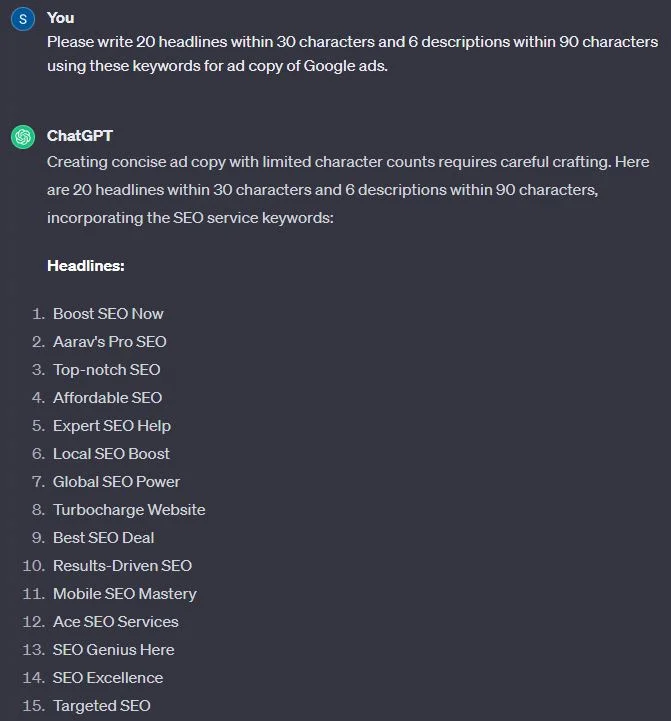Click headline 'Local SEO Boost'

coord(111,454)
